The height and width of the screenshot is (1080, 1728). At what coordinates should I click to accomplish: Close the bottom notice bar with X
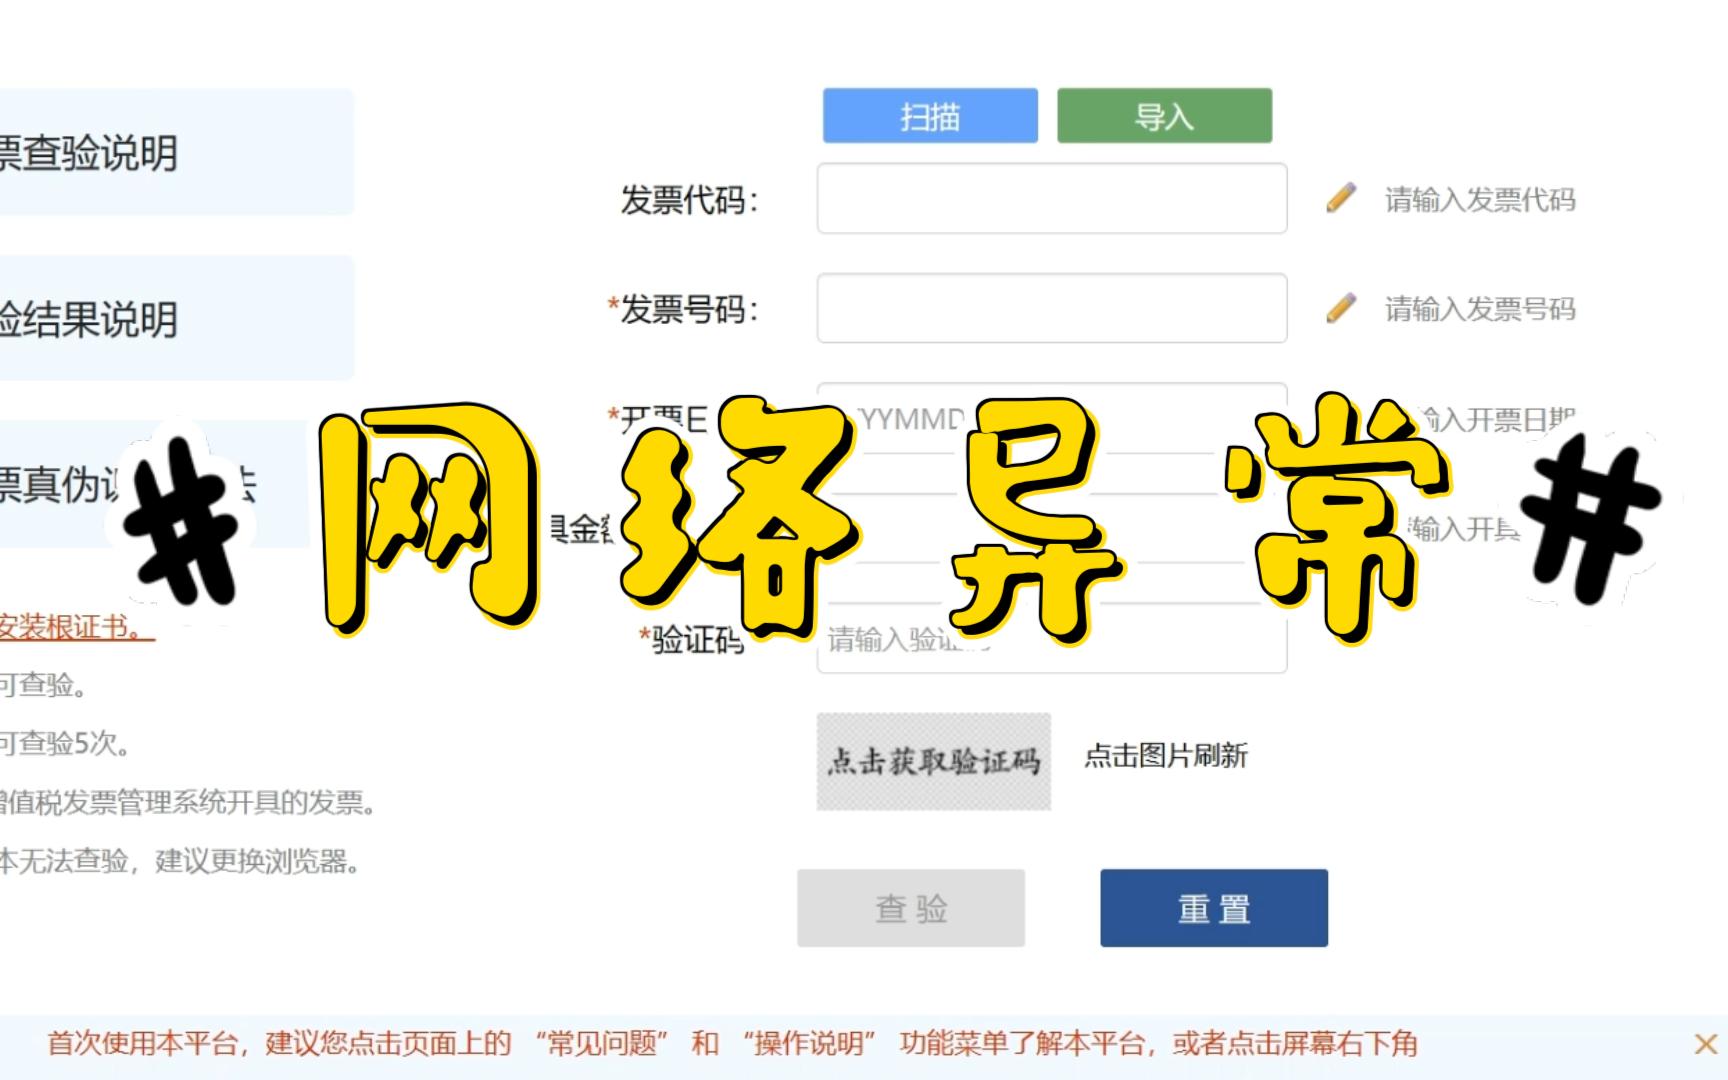coord(1705,1045)
